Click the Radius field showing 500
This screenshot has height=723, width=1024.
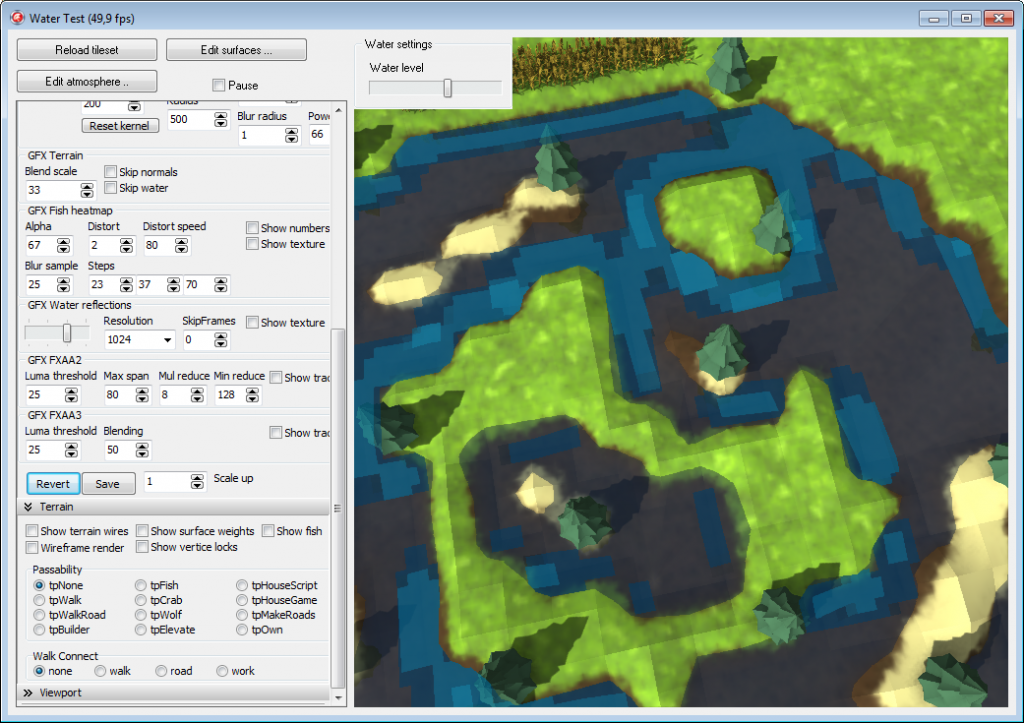coord(191,120)
